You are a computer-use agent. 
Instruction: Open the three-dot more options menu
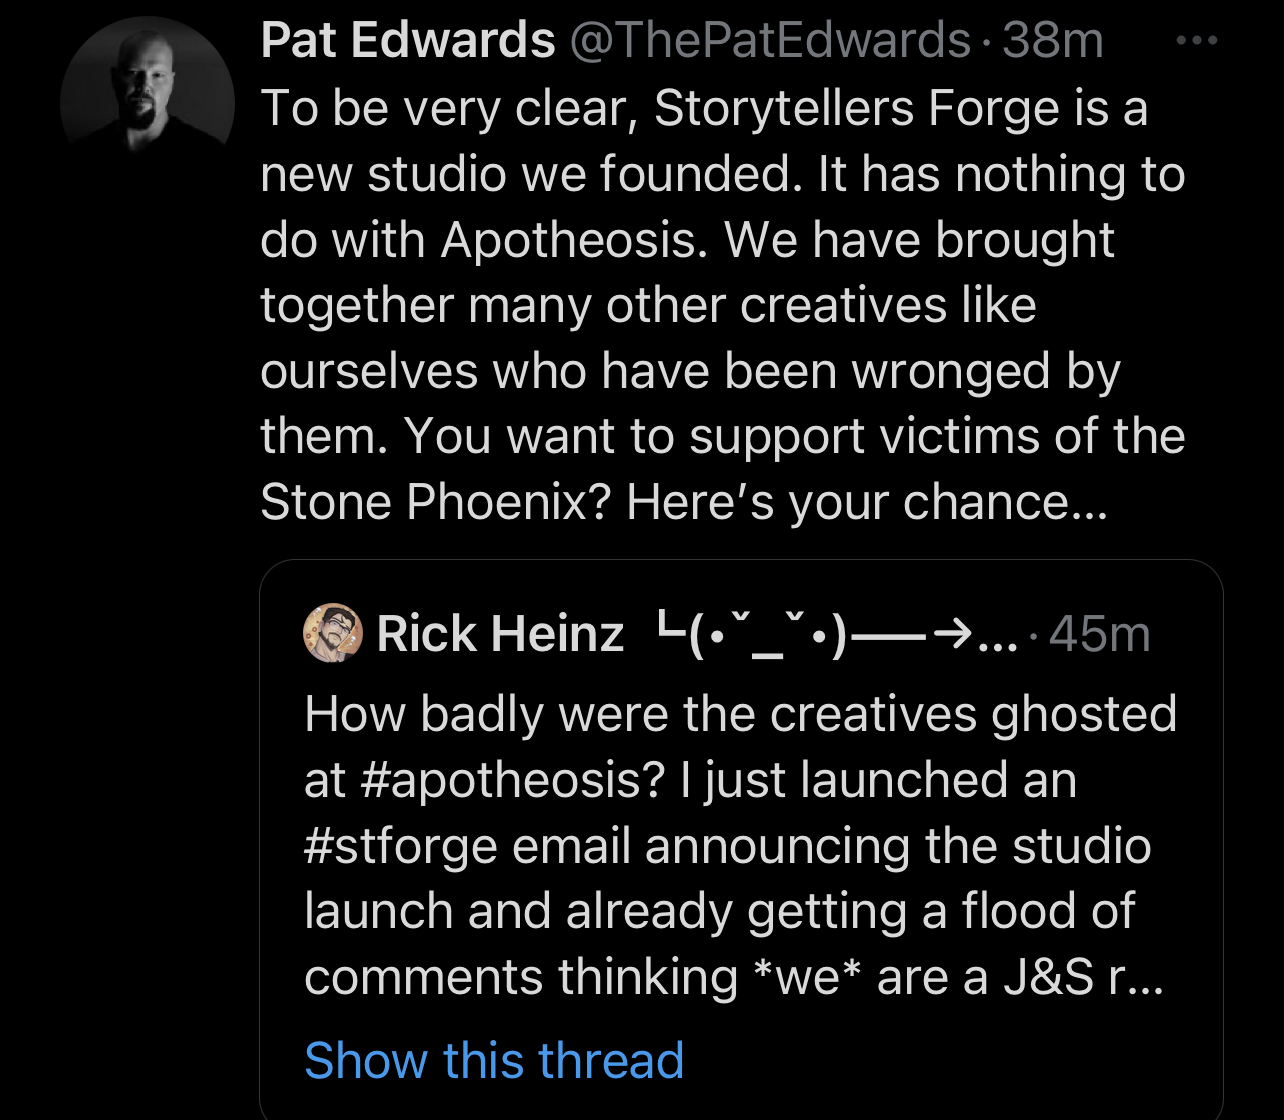coord(1197,41)
